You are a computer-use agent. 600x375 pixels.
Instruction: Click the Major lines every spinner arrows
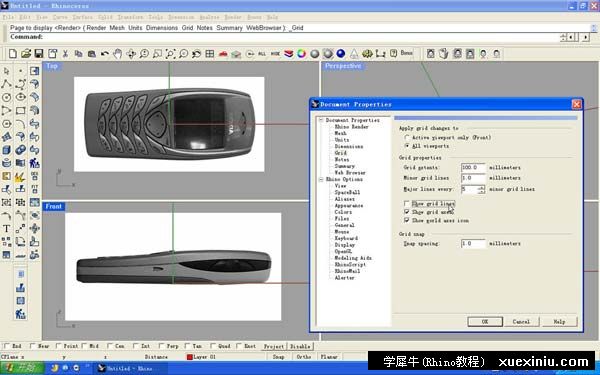tap(482, 189)
